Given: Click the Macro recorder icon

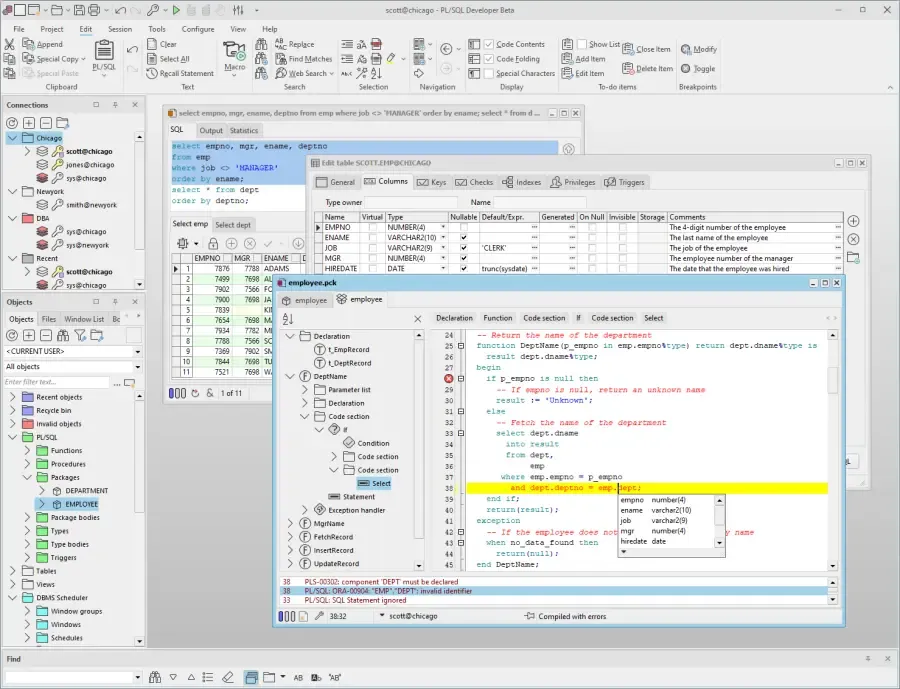Looking at the screenshot, I should [234, 51].
